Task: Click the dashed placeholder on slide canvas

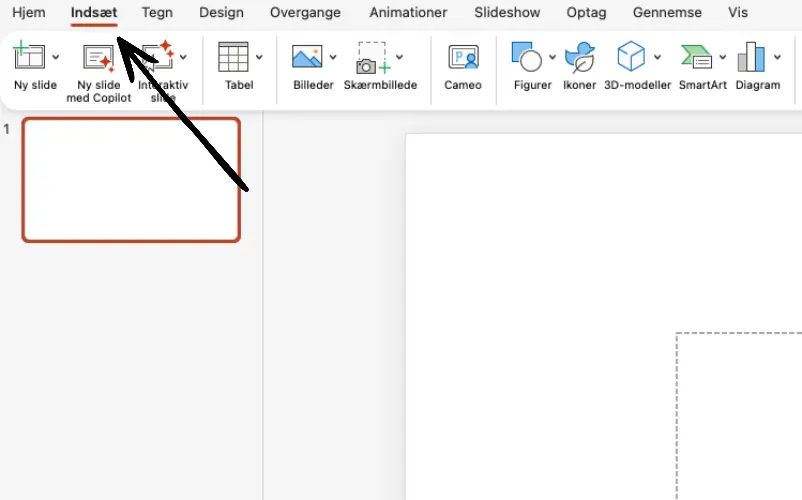Action: pos(739,416)
